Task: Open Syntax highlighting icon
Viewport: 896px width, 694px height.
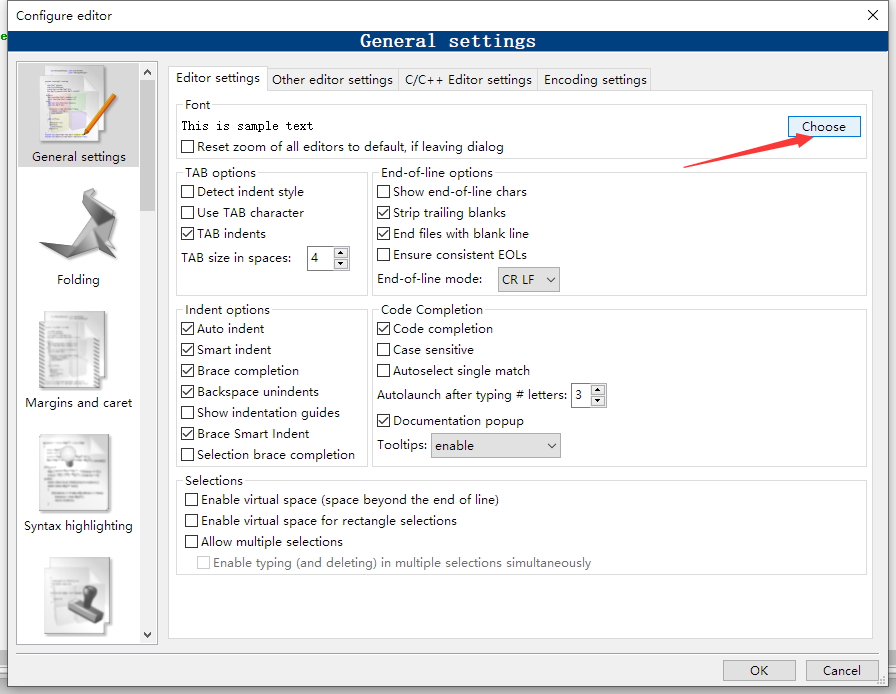Action: 74,473
